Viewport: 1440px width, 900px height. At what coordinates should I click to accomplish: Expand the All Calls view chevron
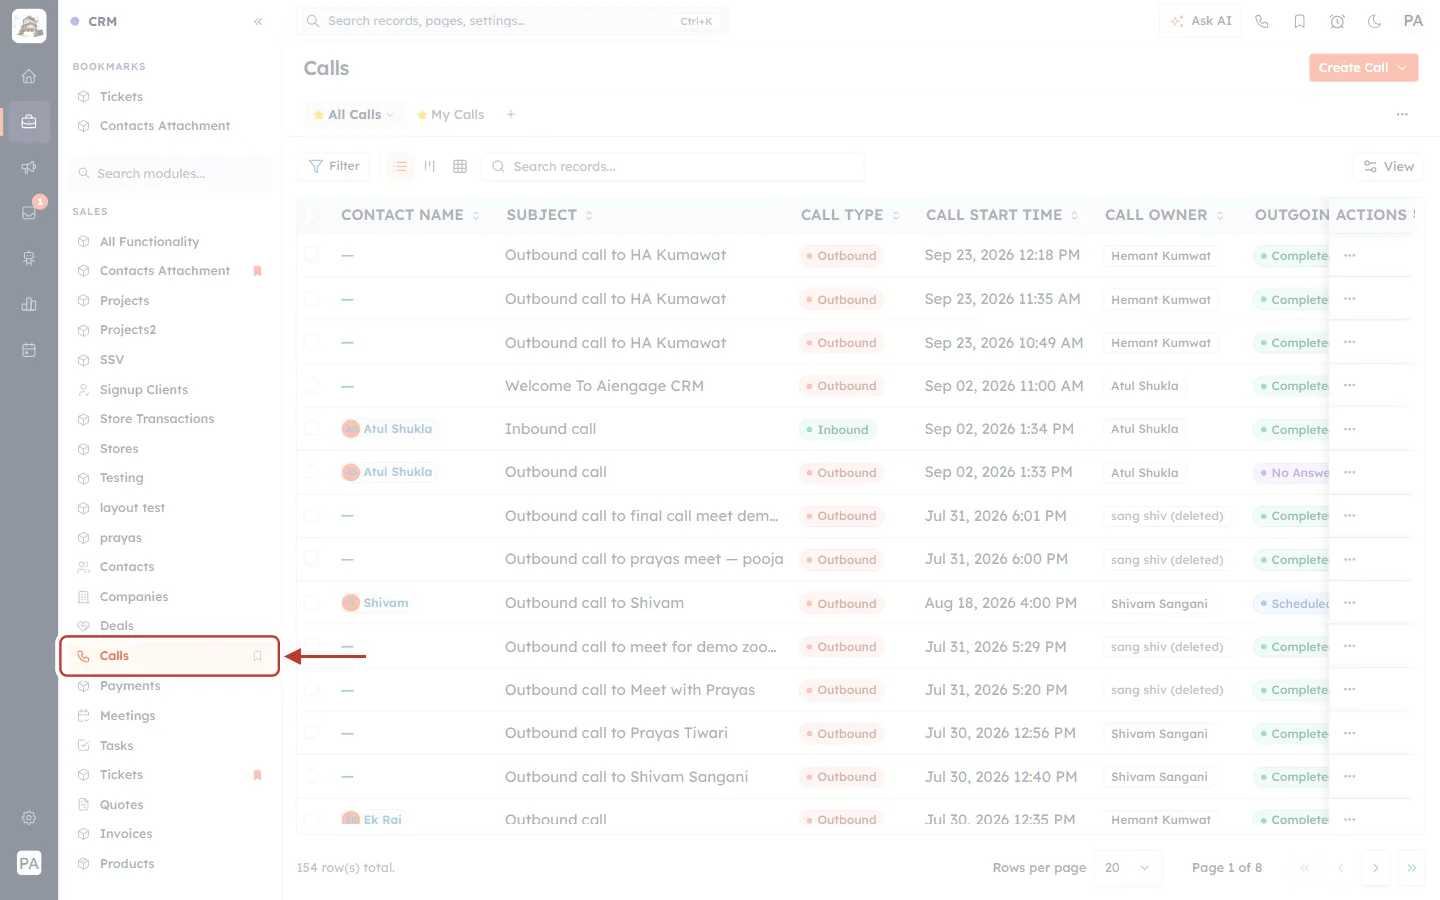tap(390, 115)
